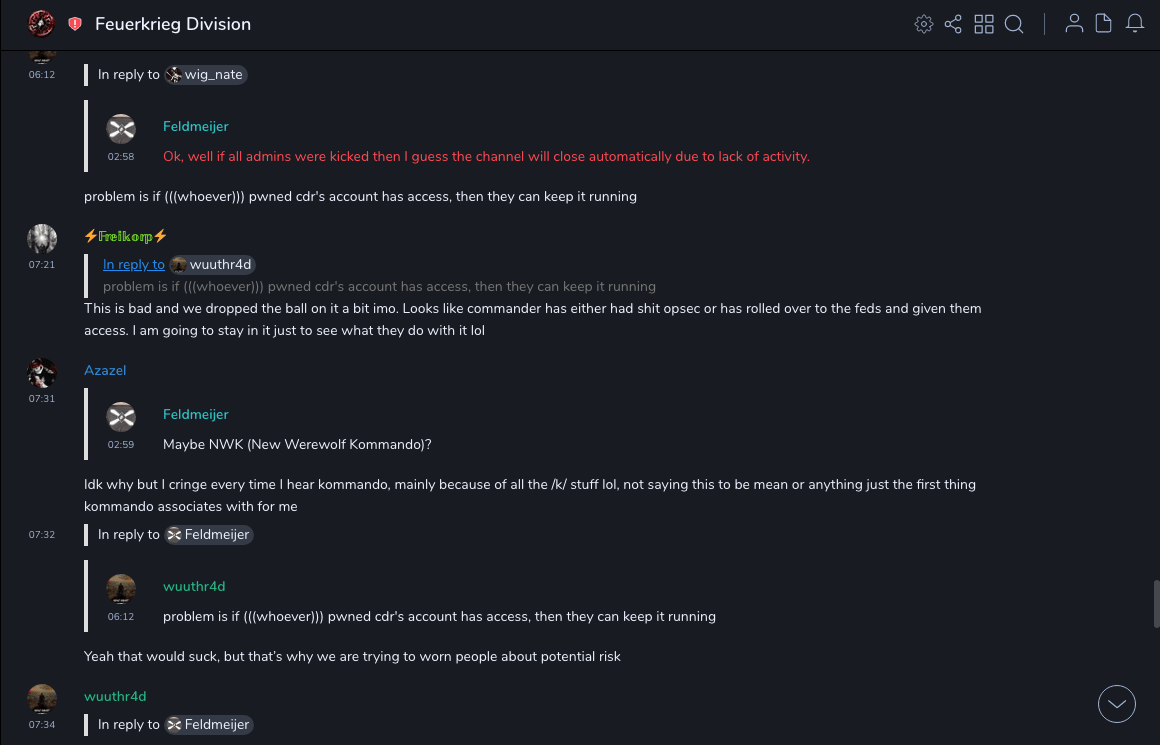The height and width of the screenshot is (745, 1160).
Task: Open the apps grid icon
Action: coord(984,24)
